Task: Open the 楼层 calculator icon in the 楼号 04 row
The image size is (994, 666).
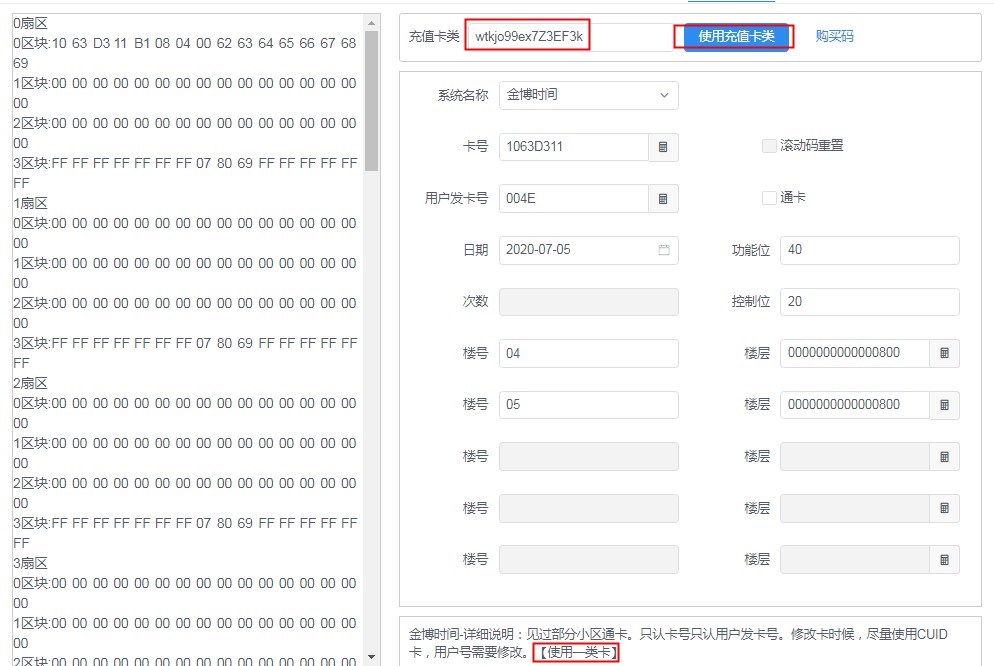Action: point(944,354)
